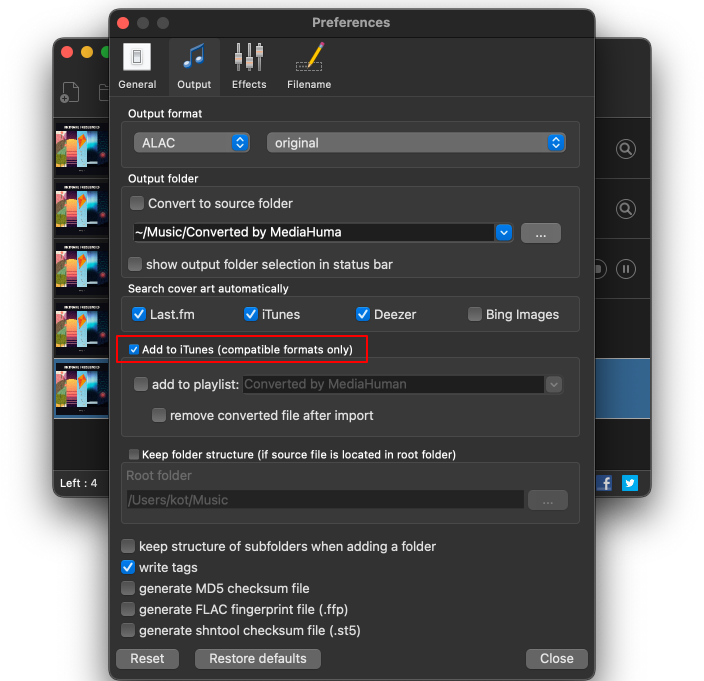Expand the playlist name dropdown arrow

[x=554, y=385]
